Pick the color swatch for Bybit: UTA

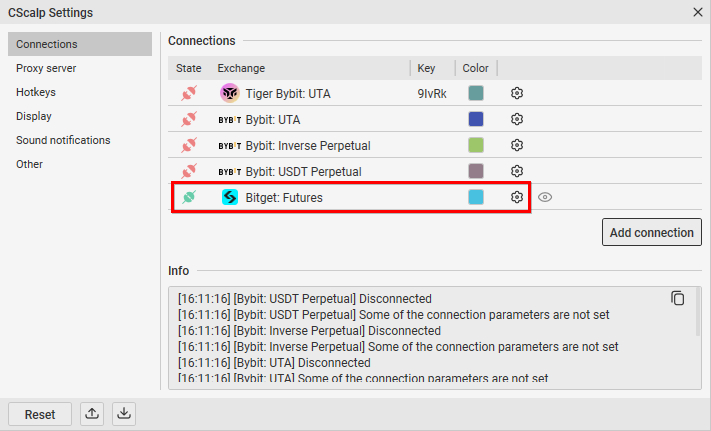tap(476, 119)
